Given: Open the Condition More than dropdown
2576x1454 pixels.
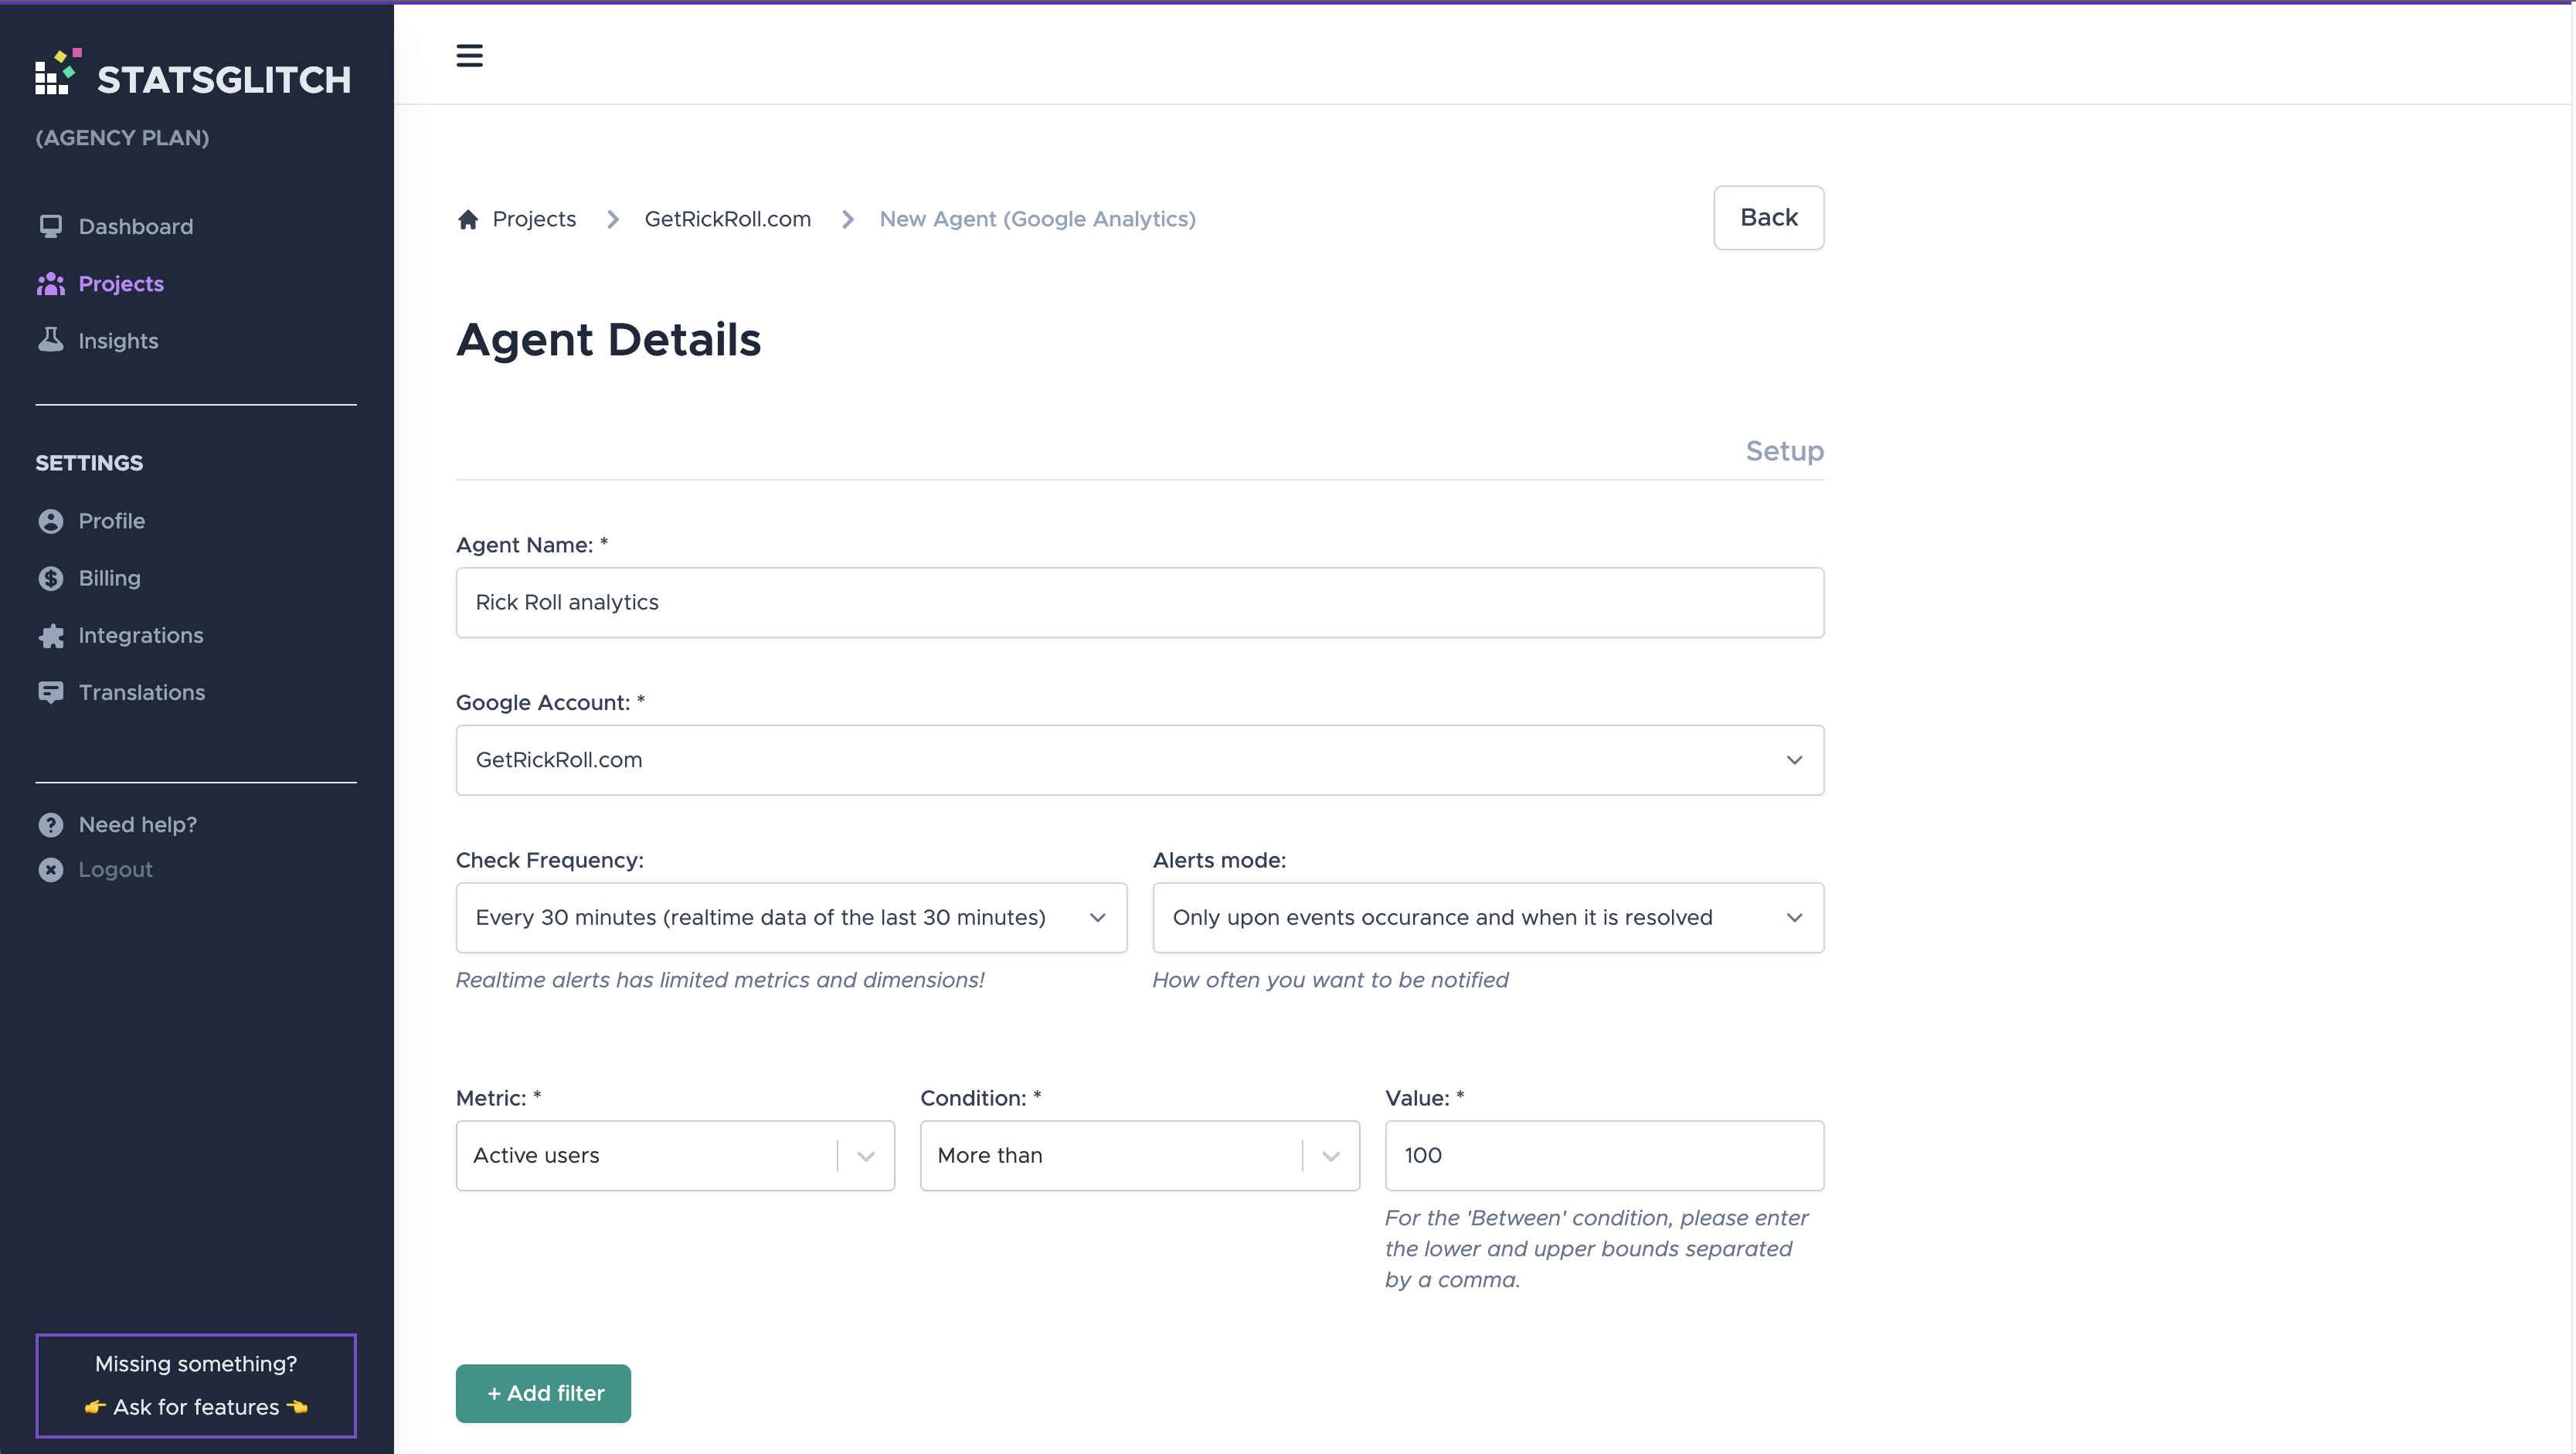Looking at the screenshot, I should (x=1140, y=1156).
